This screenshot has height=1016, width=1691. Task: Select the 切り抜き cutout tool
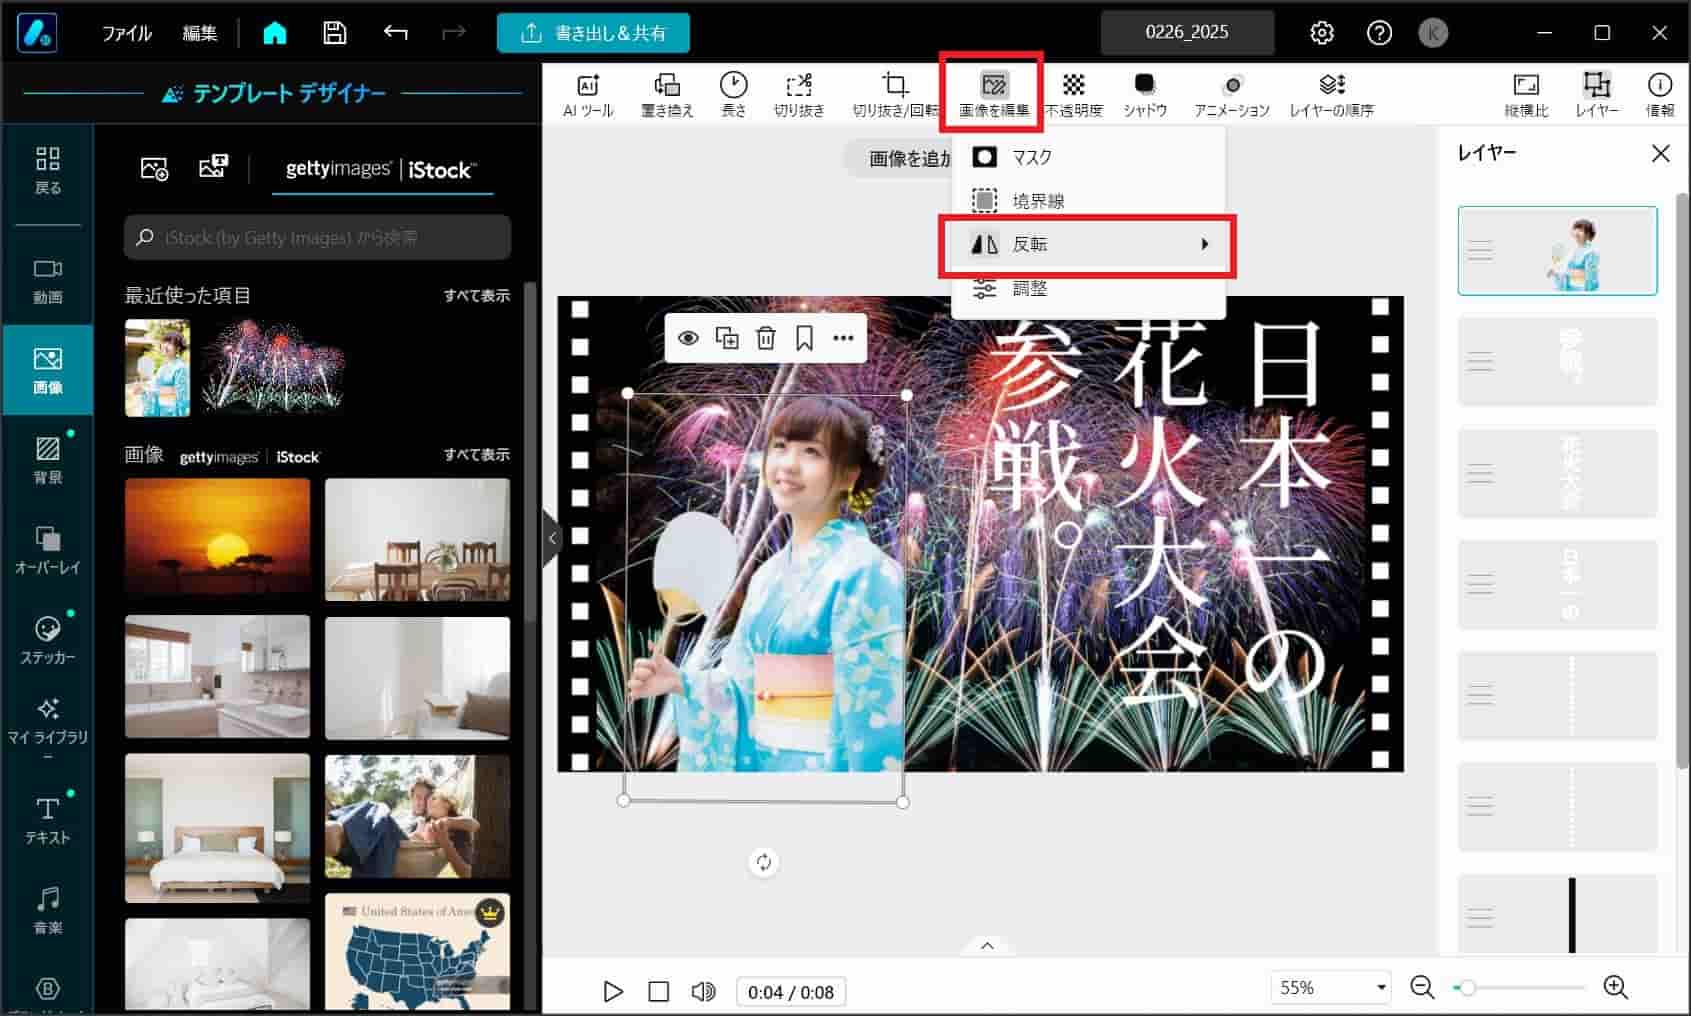tap(799, 95)
